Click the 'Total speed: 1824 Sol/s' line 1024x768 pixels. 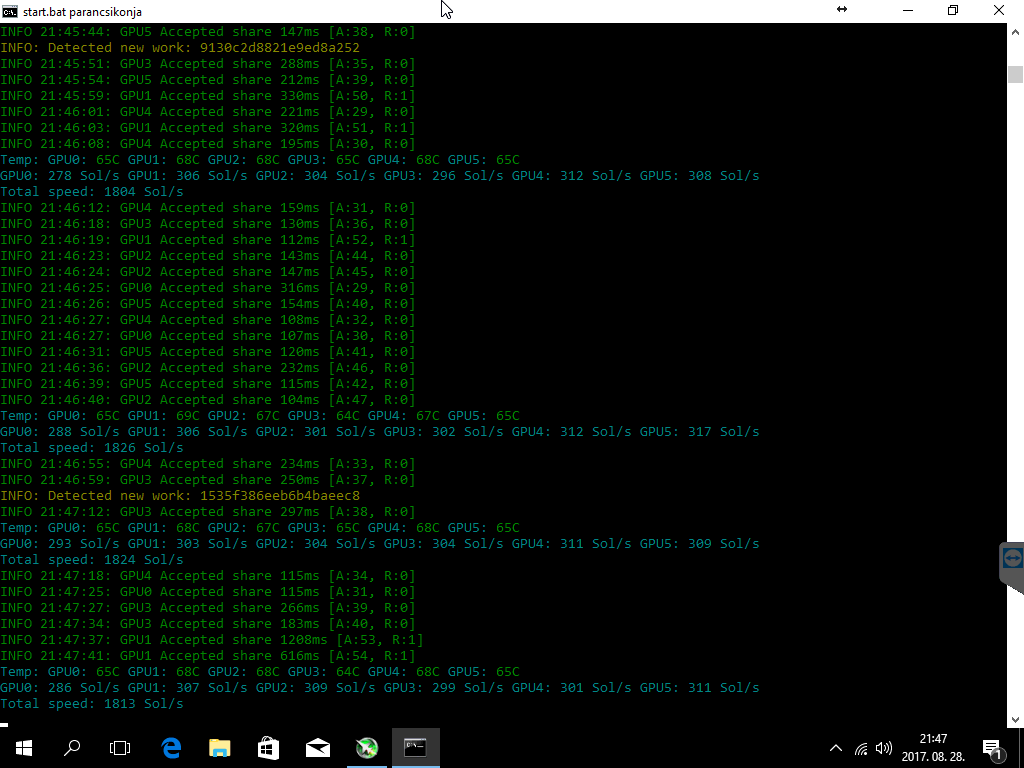point(91,560)
